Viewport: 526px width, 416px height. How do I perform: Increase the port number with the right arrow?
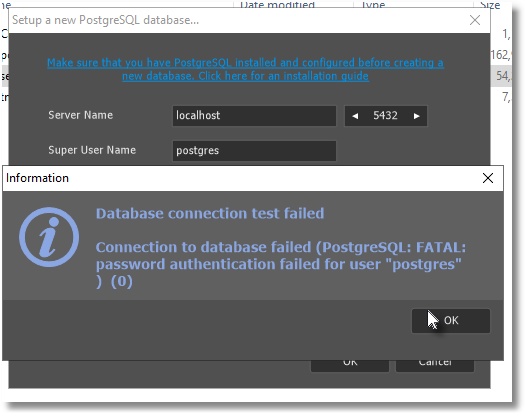(417, 116)
